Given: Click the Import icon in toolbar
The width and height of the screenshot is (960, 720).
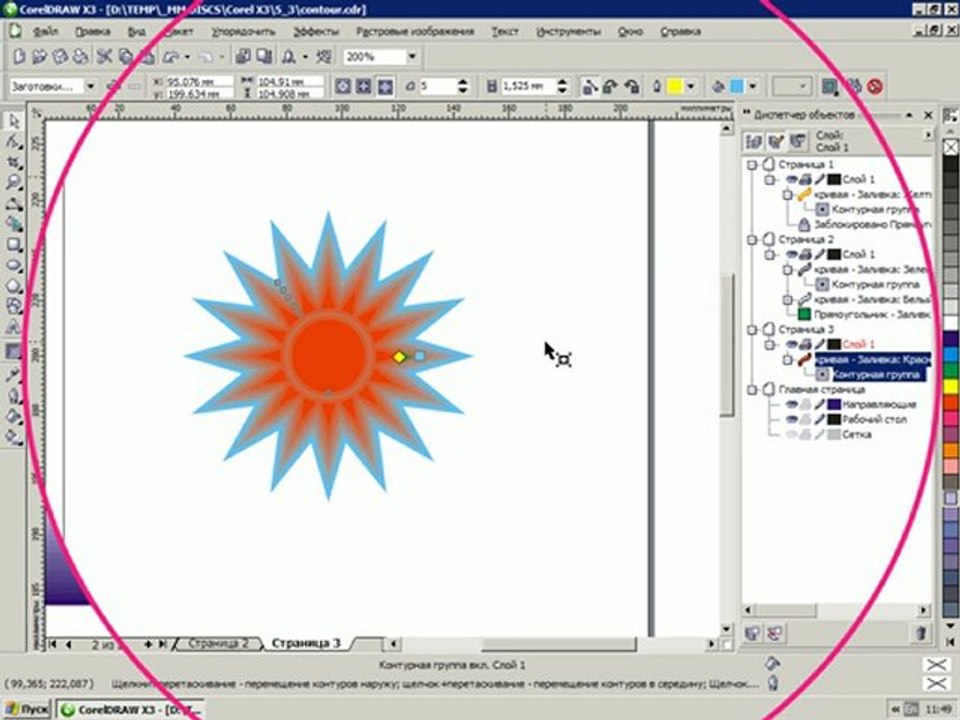Looking at the screenshot, I should (x=243, y=56).
